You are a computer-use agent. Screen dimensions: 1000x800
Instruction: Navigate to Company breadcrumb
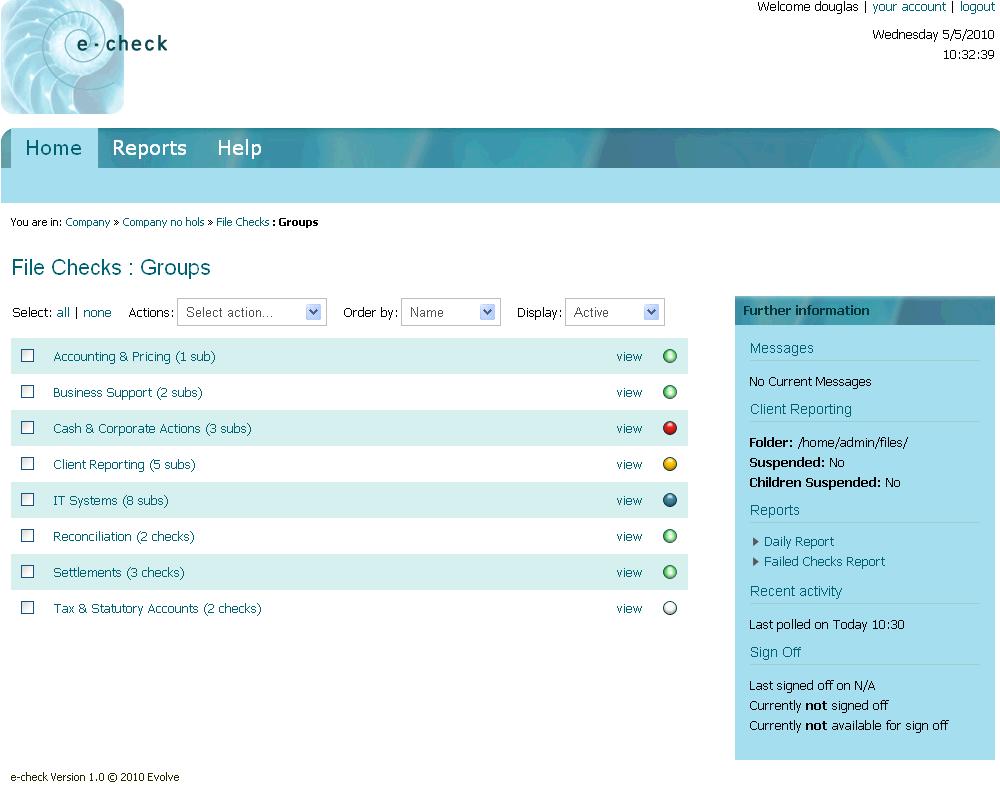click(87, 222)
